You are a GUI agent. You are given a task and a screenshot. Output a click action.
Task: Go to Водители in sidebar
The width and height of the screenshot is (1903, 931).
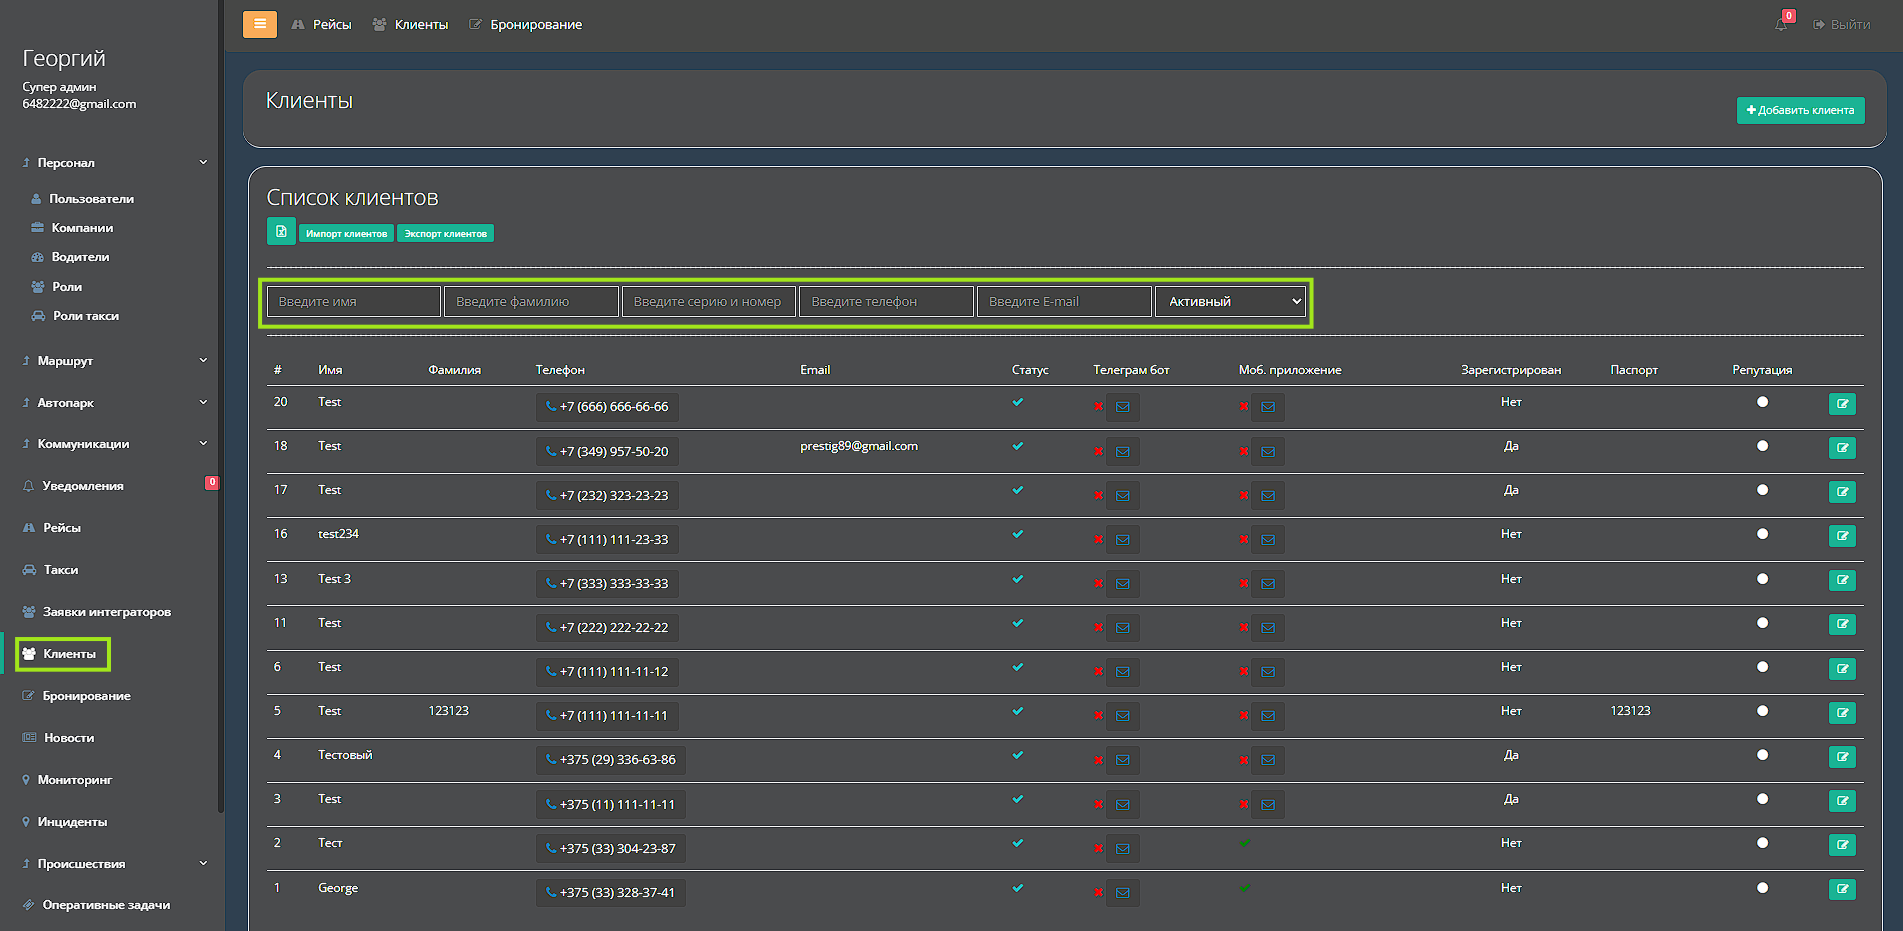(80, 257)
